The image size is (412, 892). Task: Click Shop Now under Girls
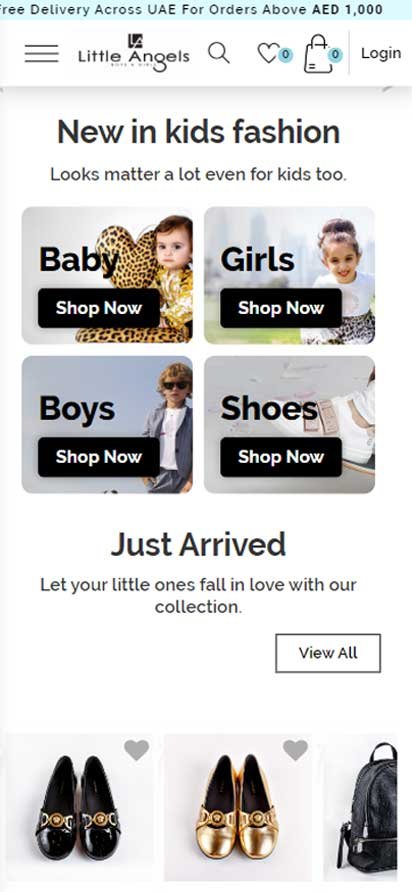click(281, 308)
